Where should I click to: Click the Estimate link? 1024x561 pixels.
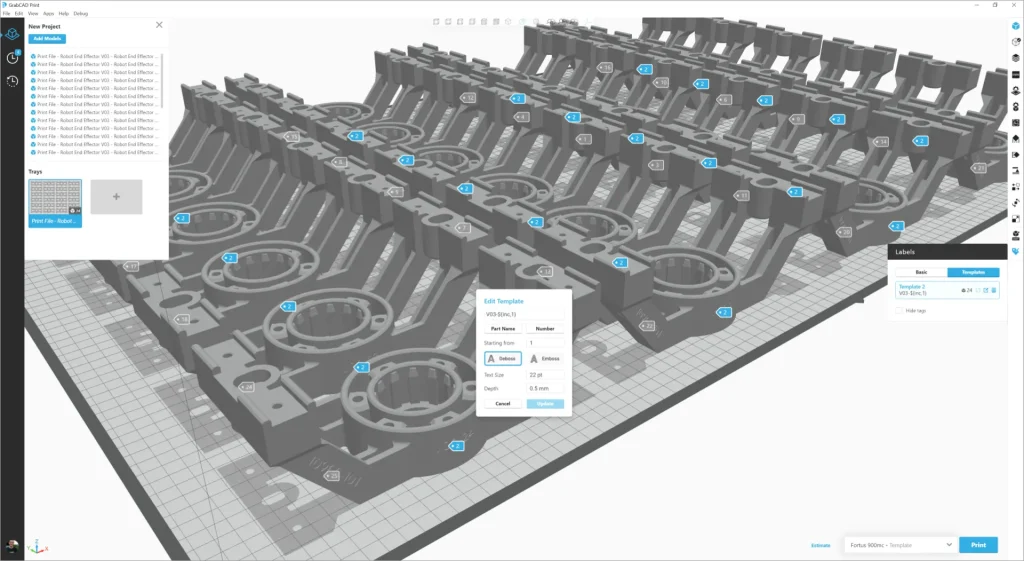point(821,545)
